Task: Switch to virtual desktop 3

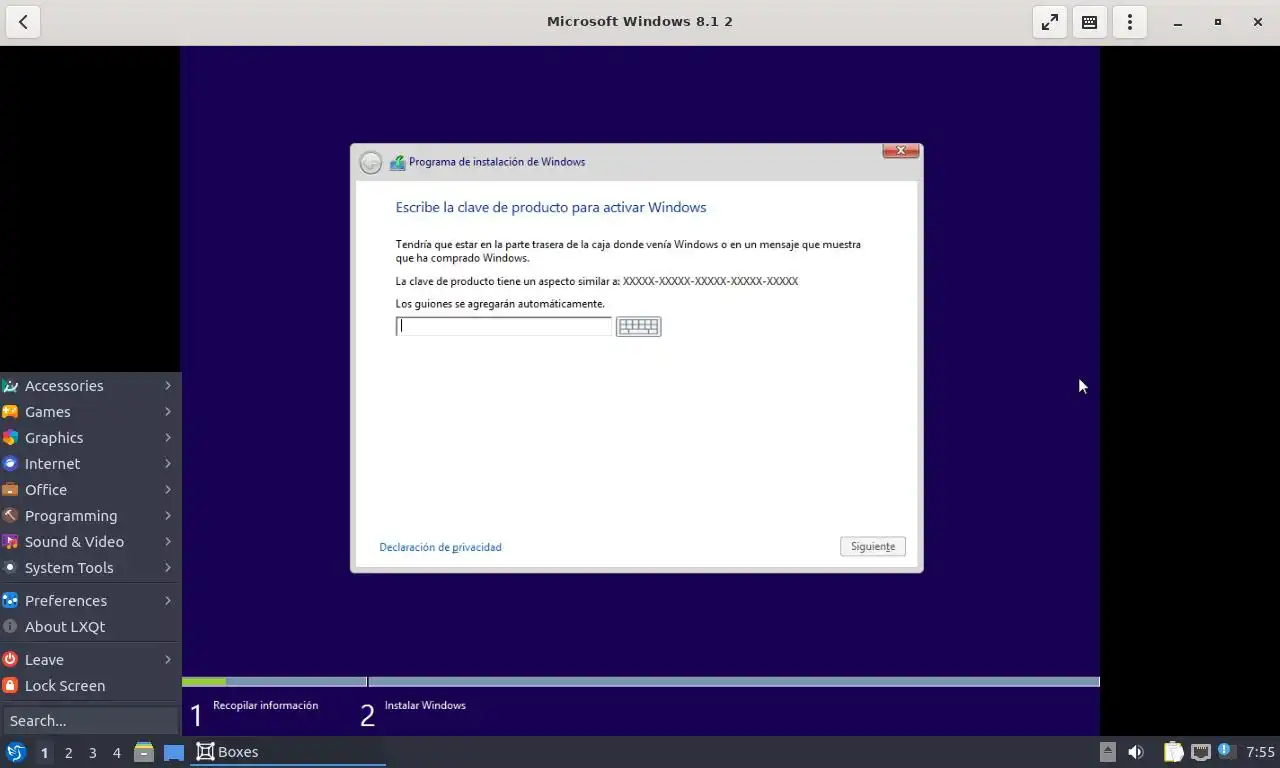Action: click(x=92, y=752)
